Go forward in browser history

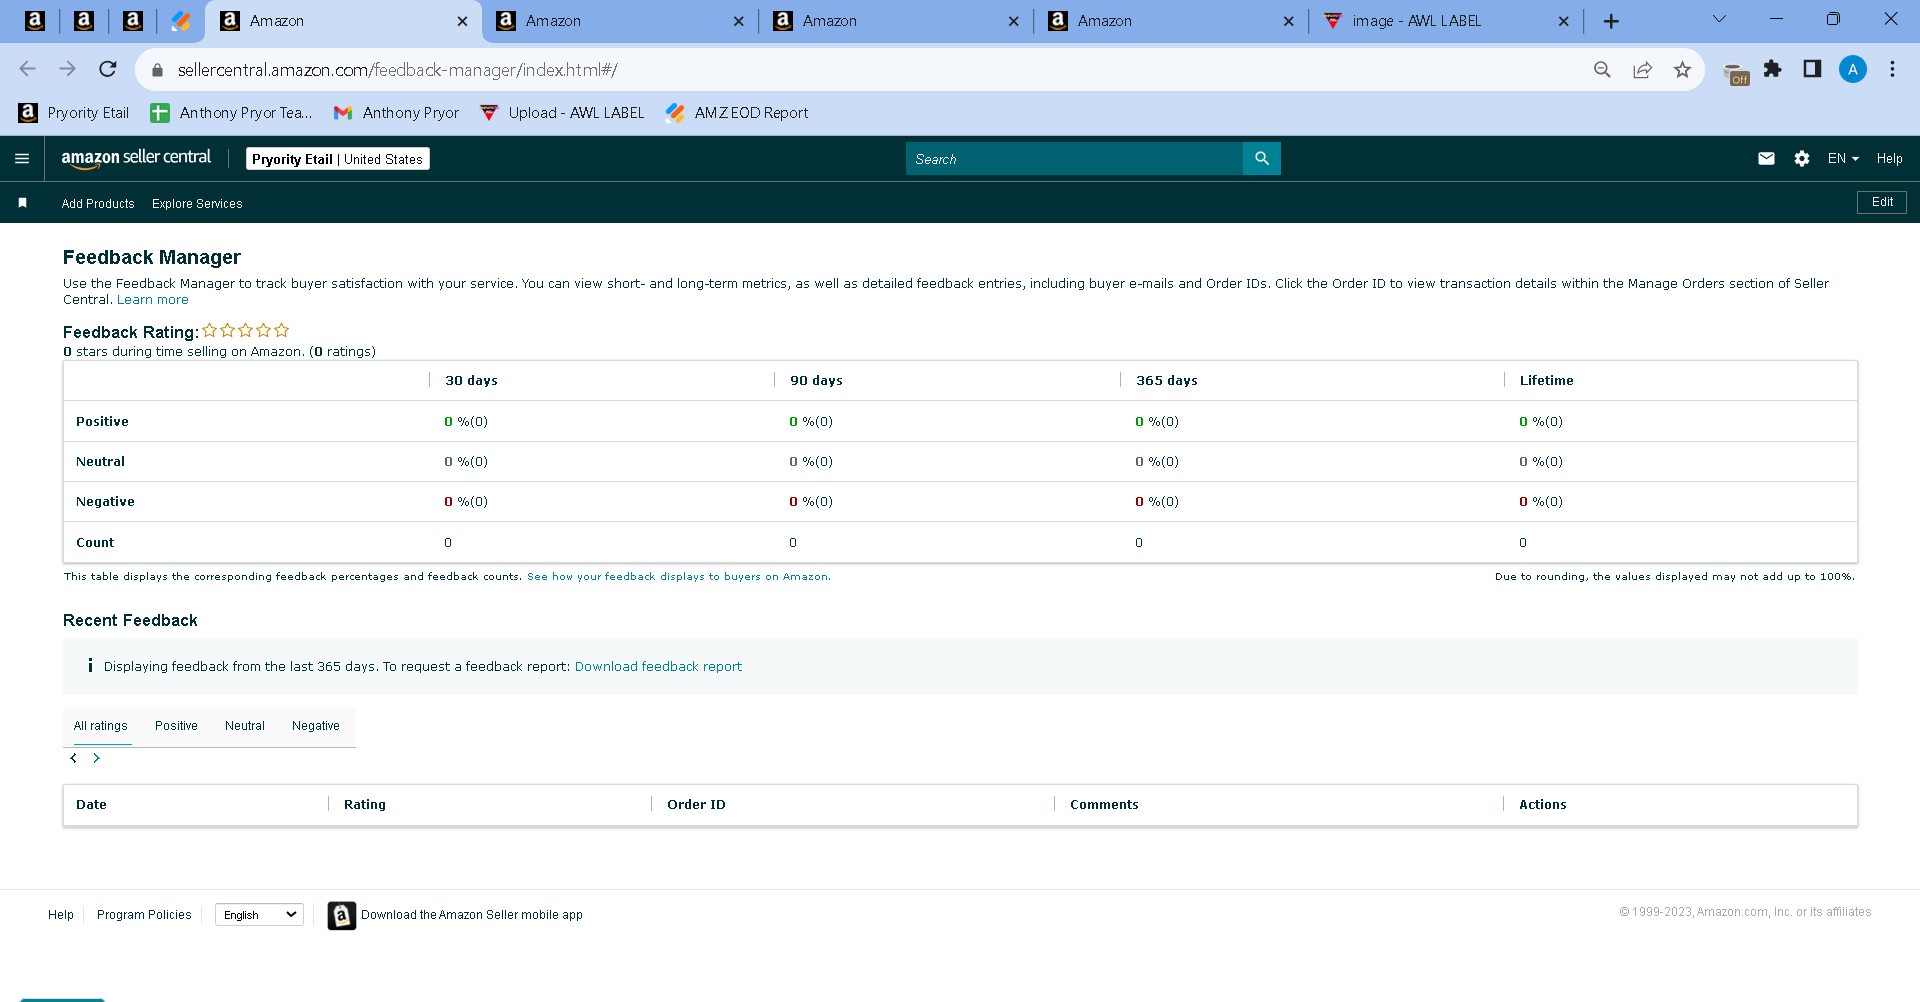coord(67,69)
